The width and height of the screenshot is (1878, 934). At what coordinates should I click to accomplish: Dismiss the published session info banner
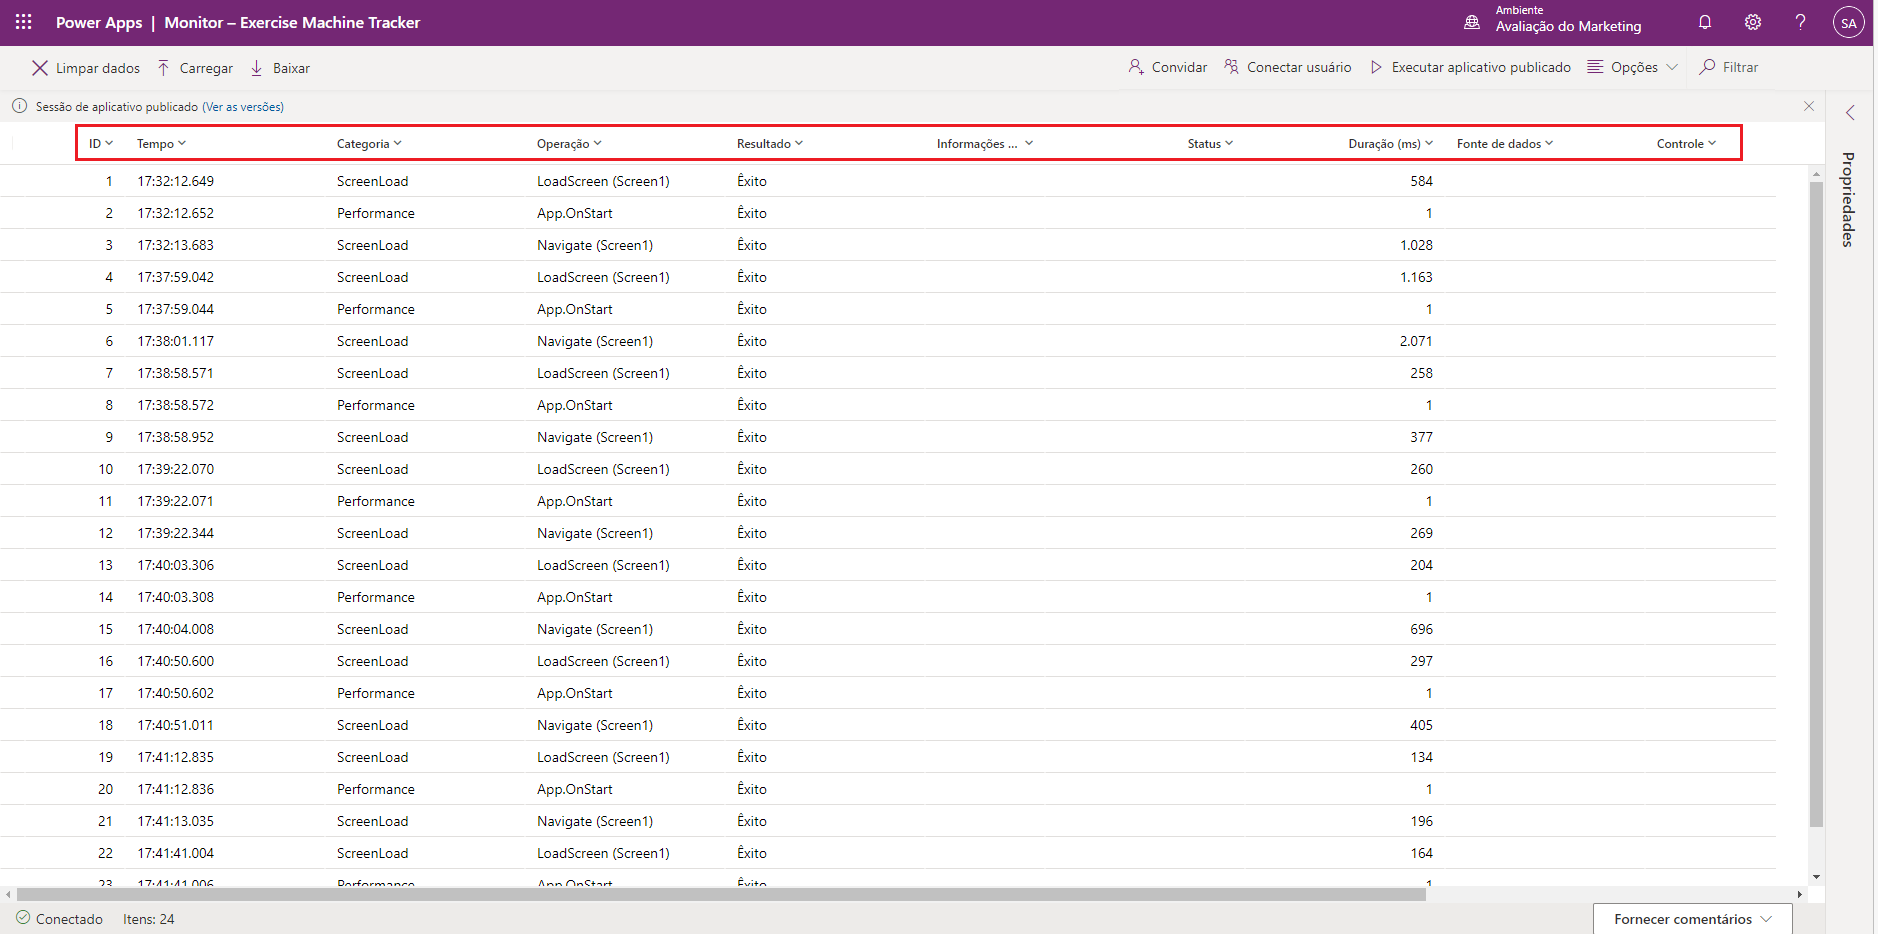click(1808, 106)
